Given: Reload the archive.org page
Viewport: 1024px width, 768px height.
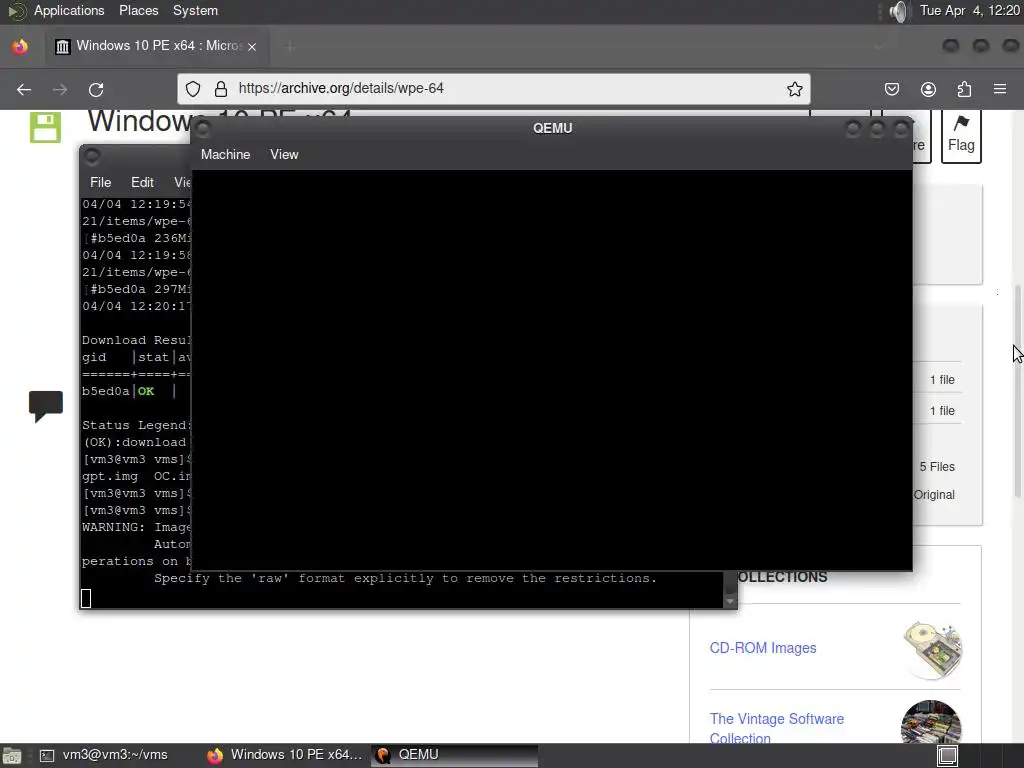Looking at the screenshot, I should click(x=96, y=89).
